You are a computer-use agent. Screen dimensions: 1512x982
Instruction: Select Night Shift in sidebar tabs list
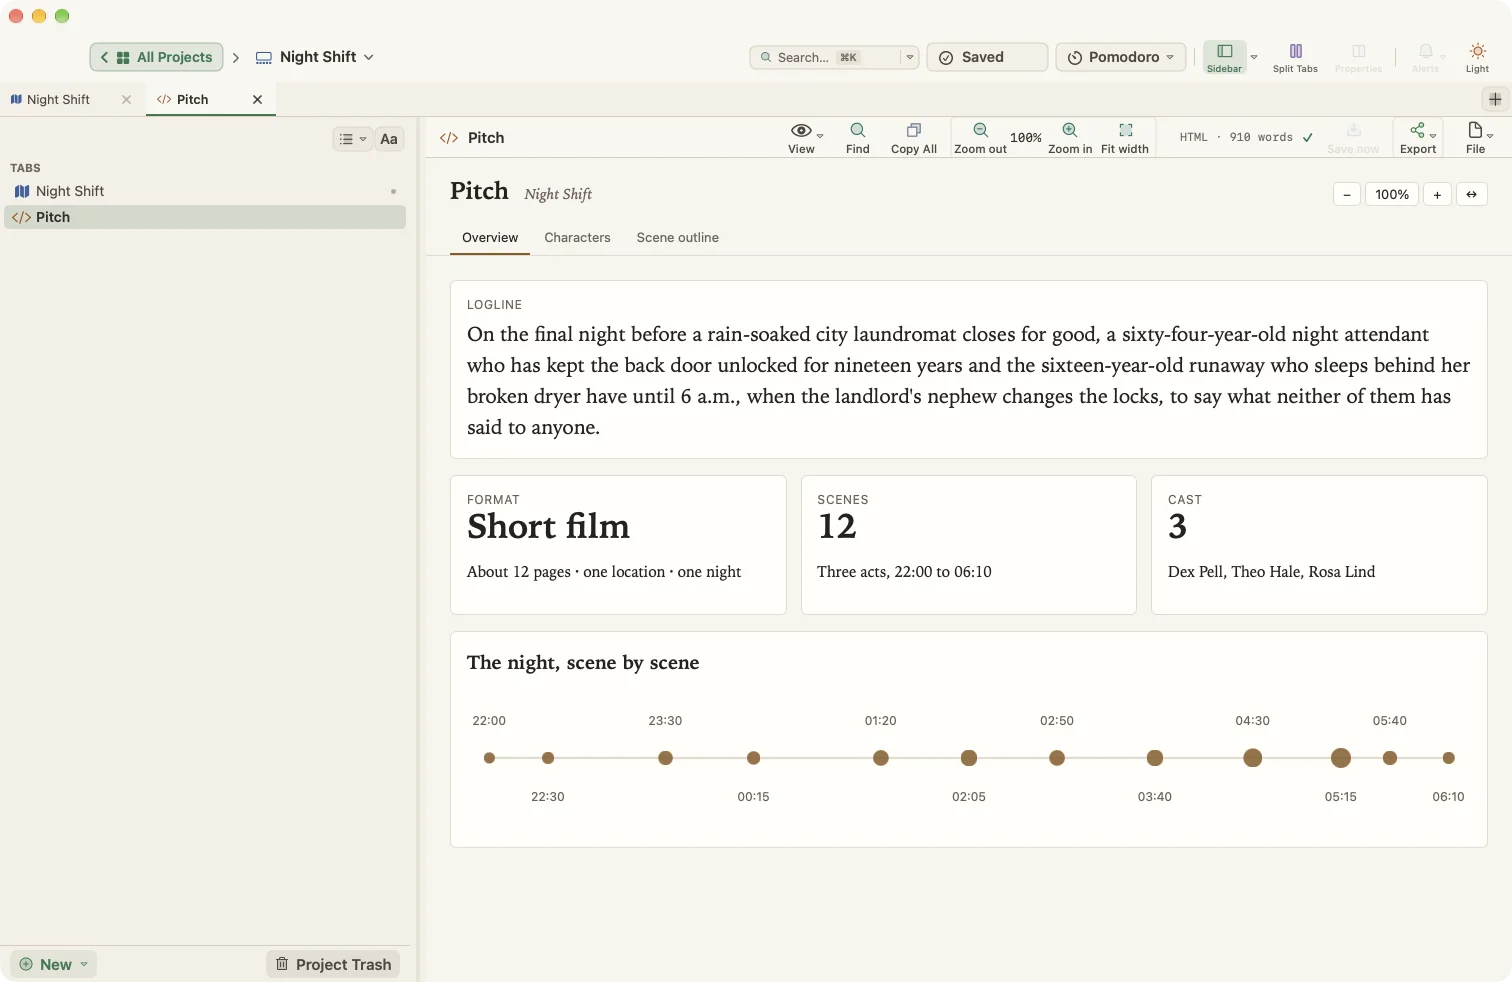coord(205,191)
